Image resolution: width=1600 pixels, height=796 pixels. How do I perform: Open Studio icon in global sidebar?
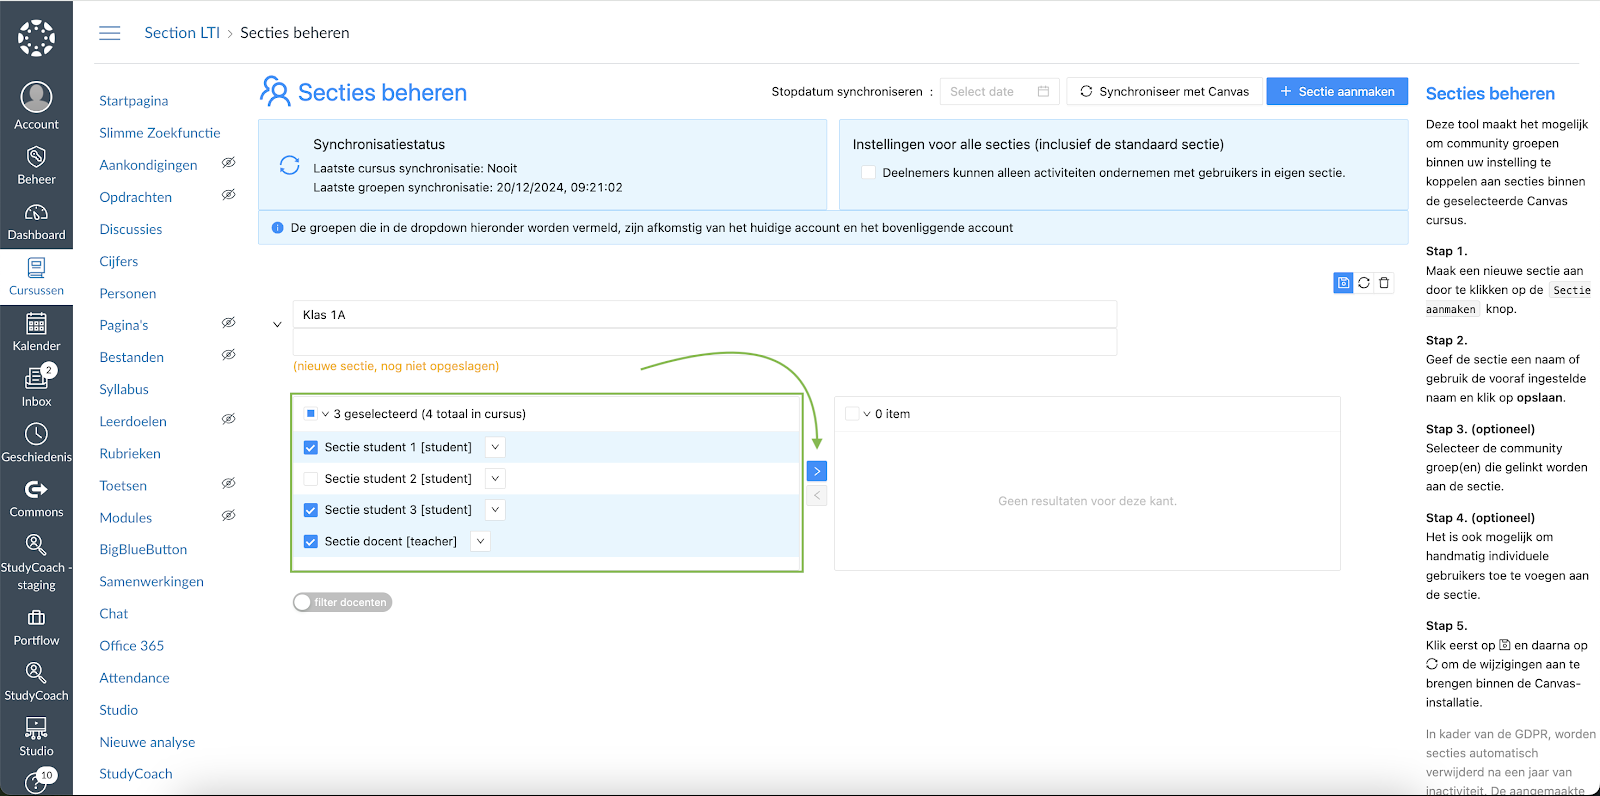(x=36, y=728)
